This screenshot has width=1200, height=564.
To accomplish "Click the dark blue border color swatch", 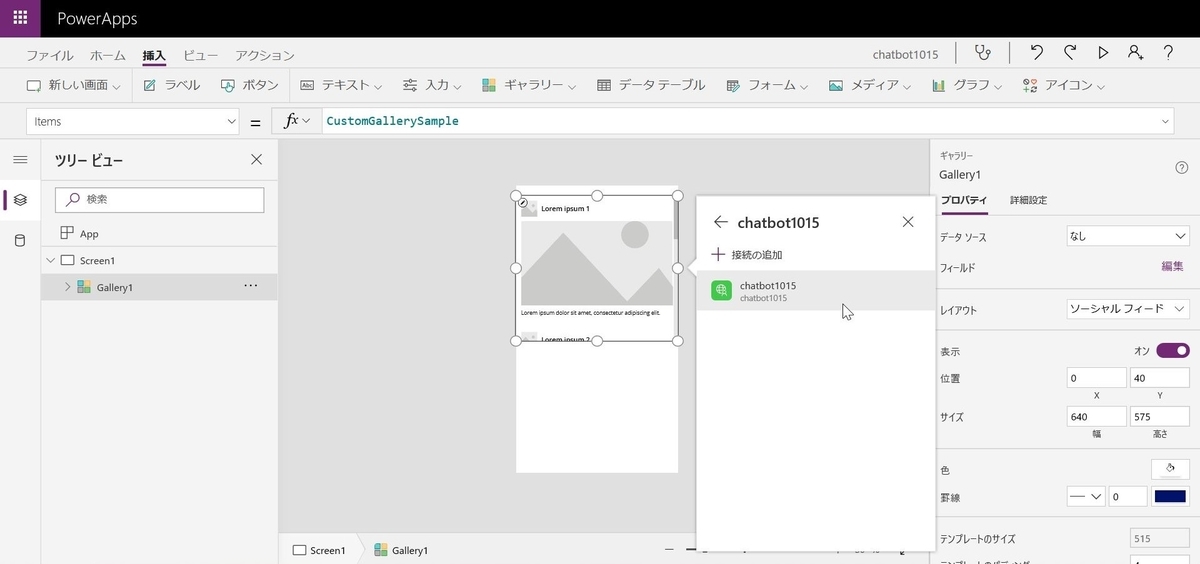I will click(1170, 496).
